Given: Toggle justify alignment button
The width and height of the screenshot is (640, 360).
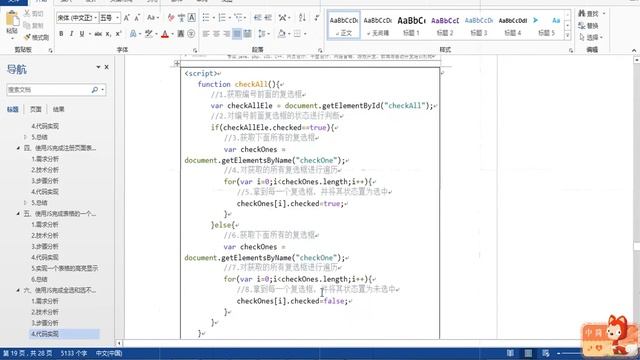Looking at the screenshot, I should [237, 34].
